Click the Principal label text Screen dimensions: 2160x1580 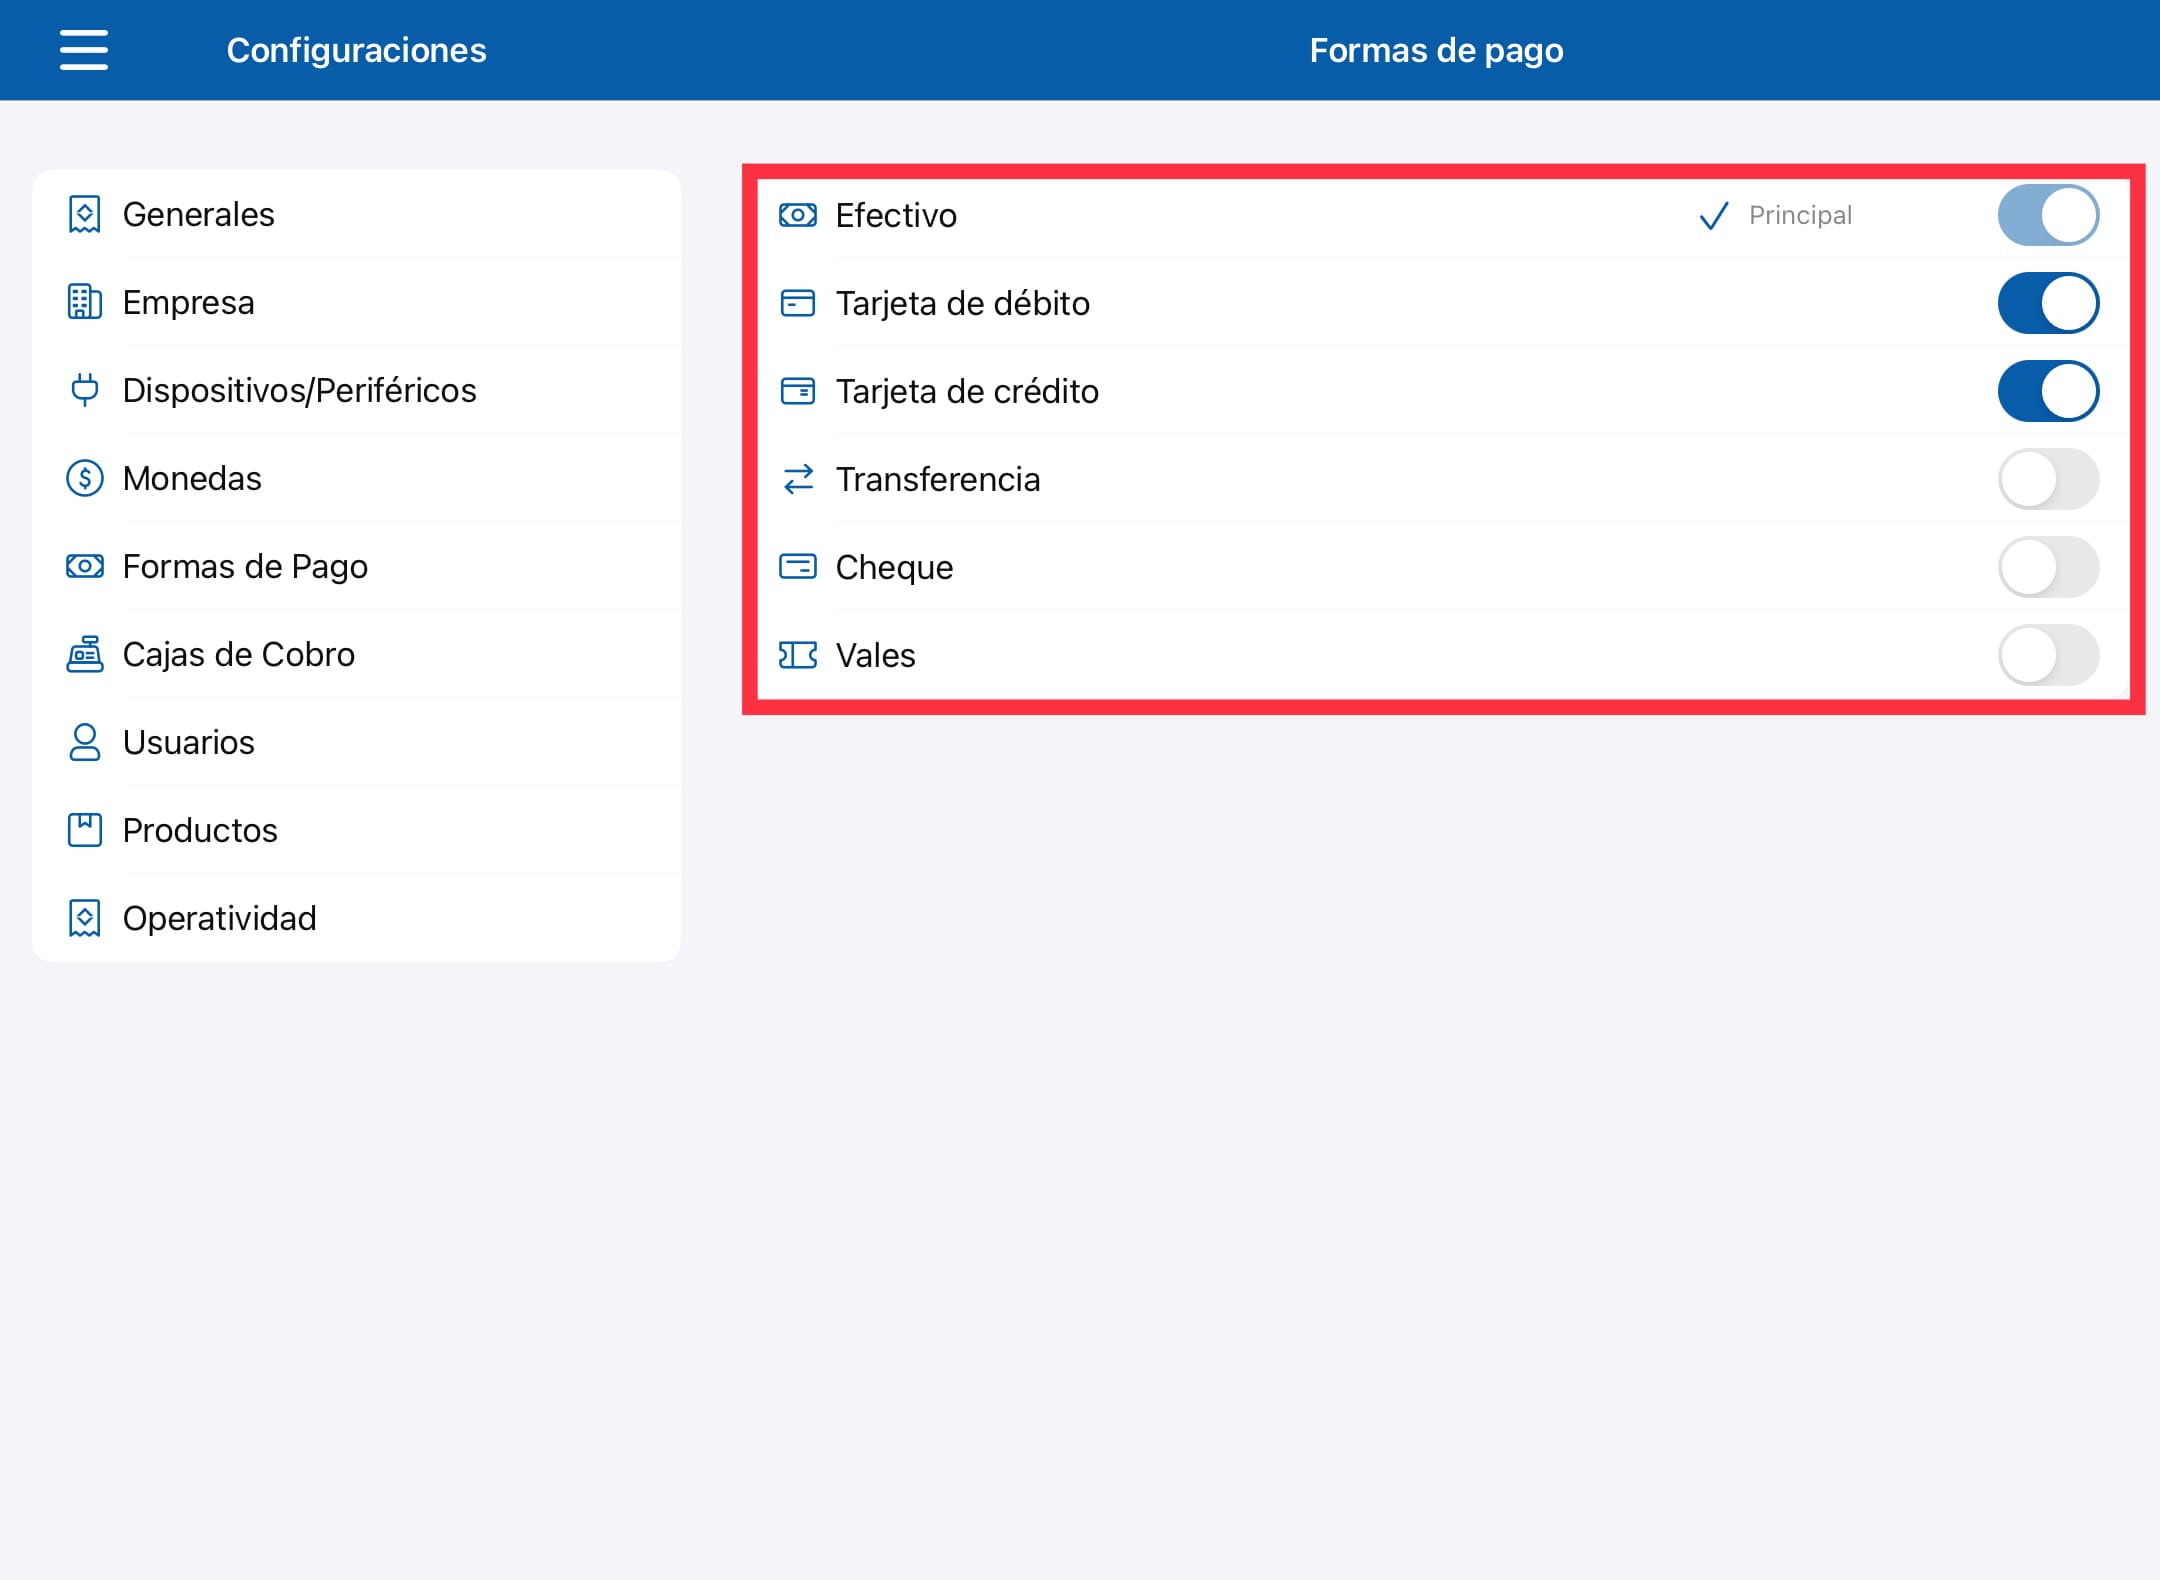click(1800, 215)
